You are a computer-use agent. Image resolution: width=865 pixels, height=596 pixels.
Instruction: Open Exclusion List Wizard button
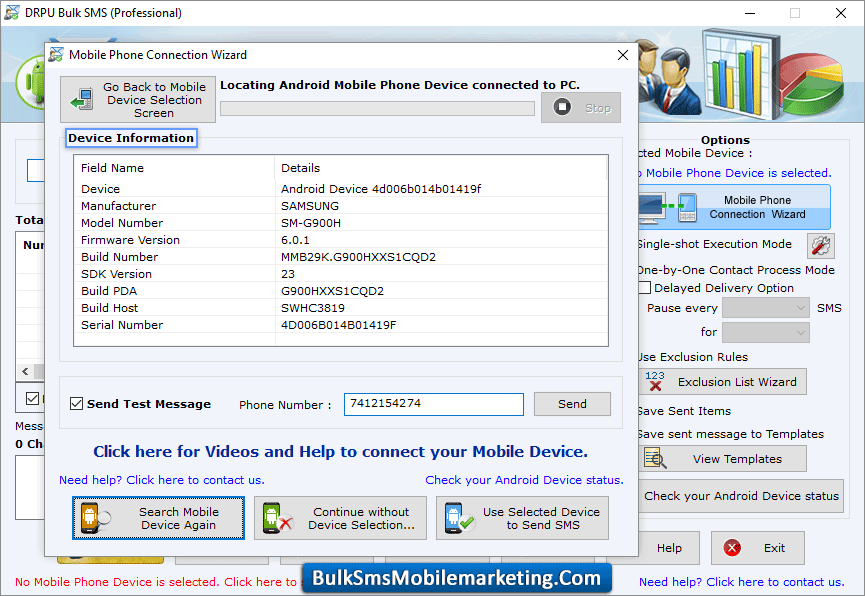[722, 382]
